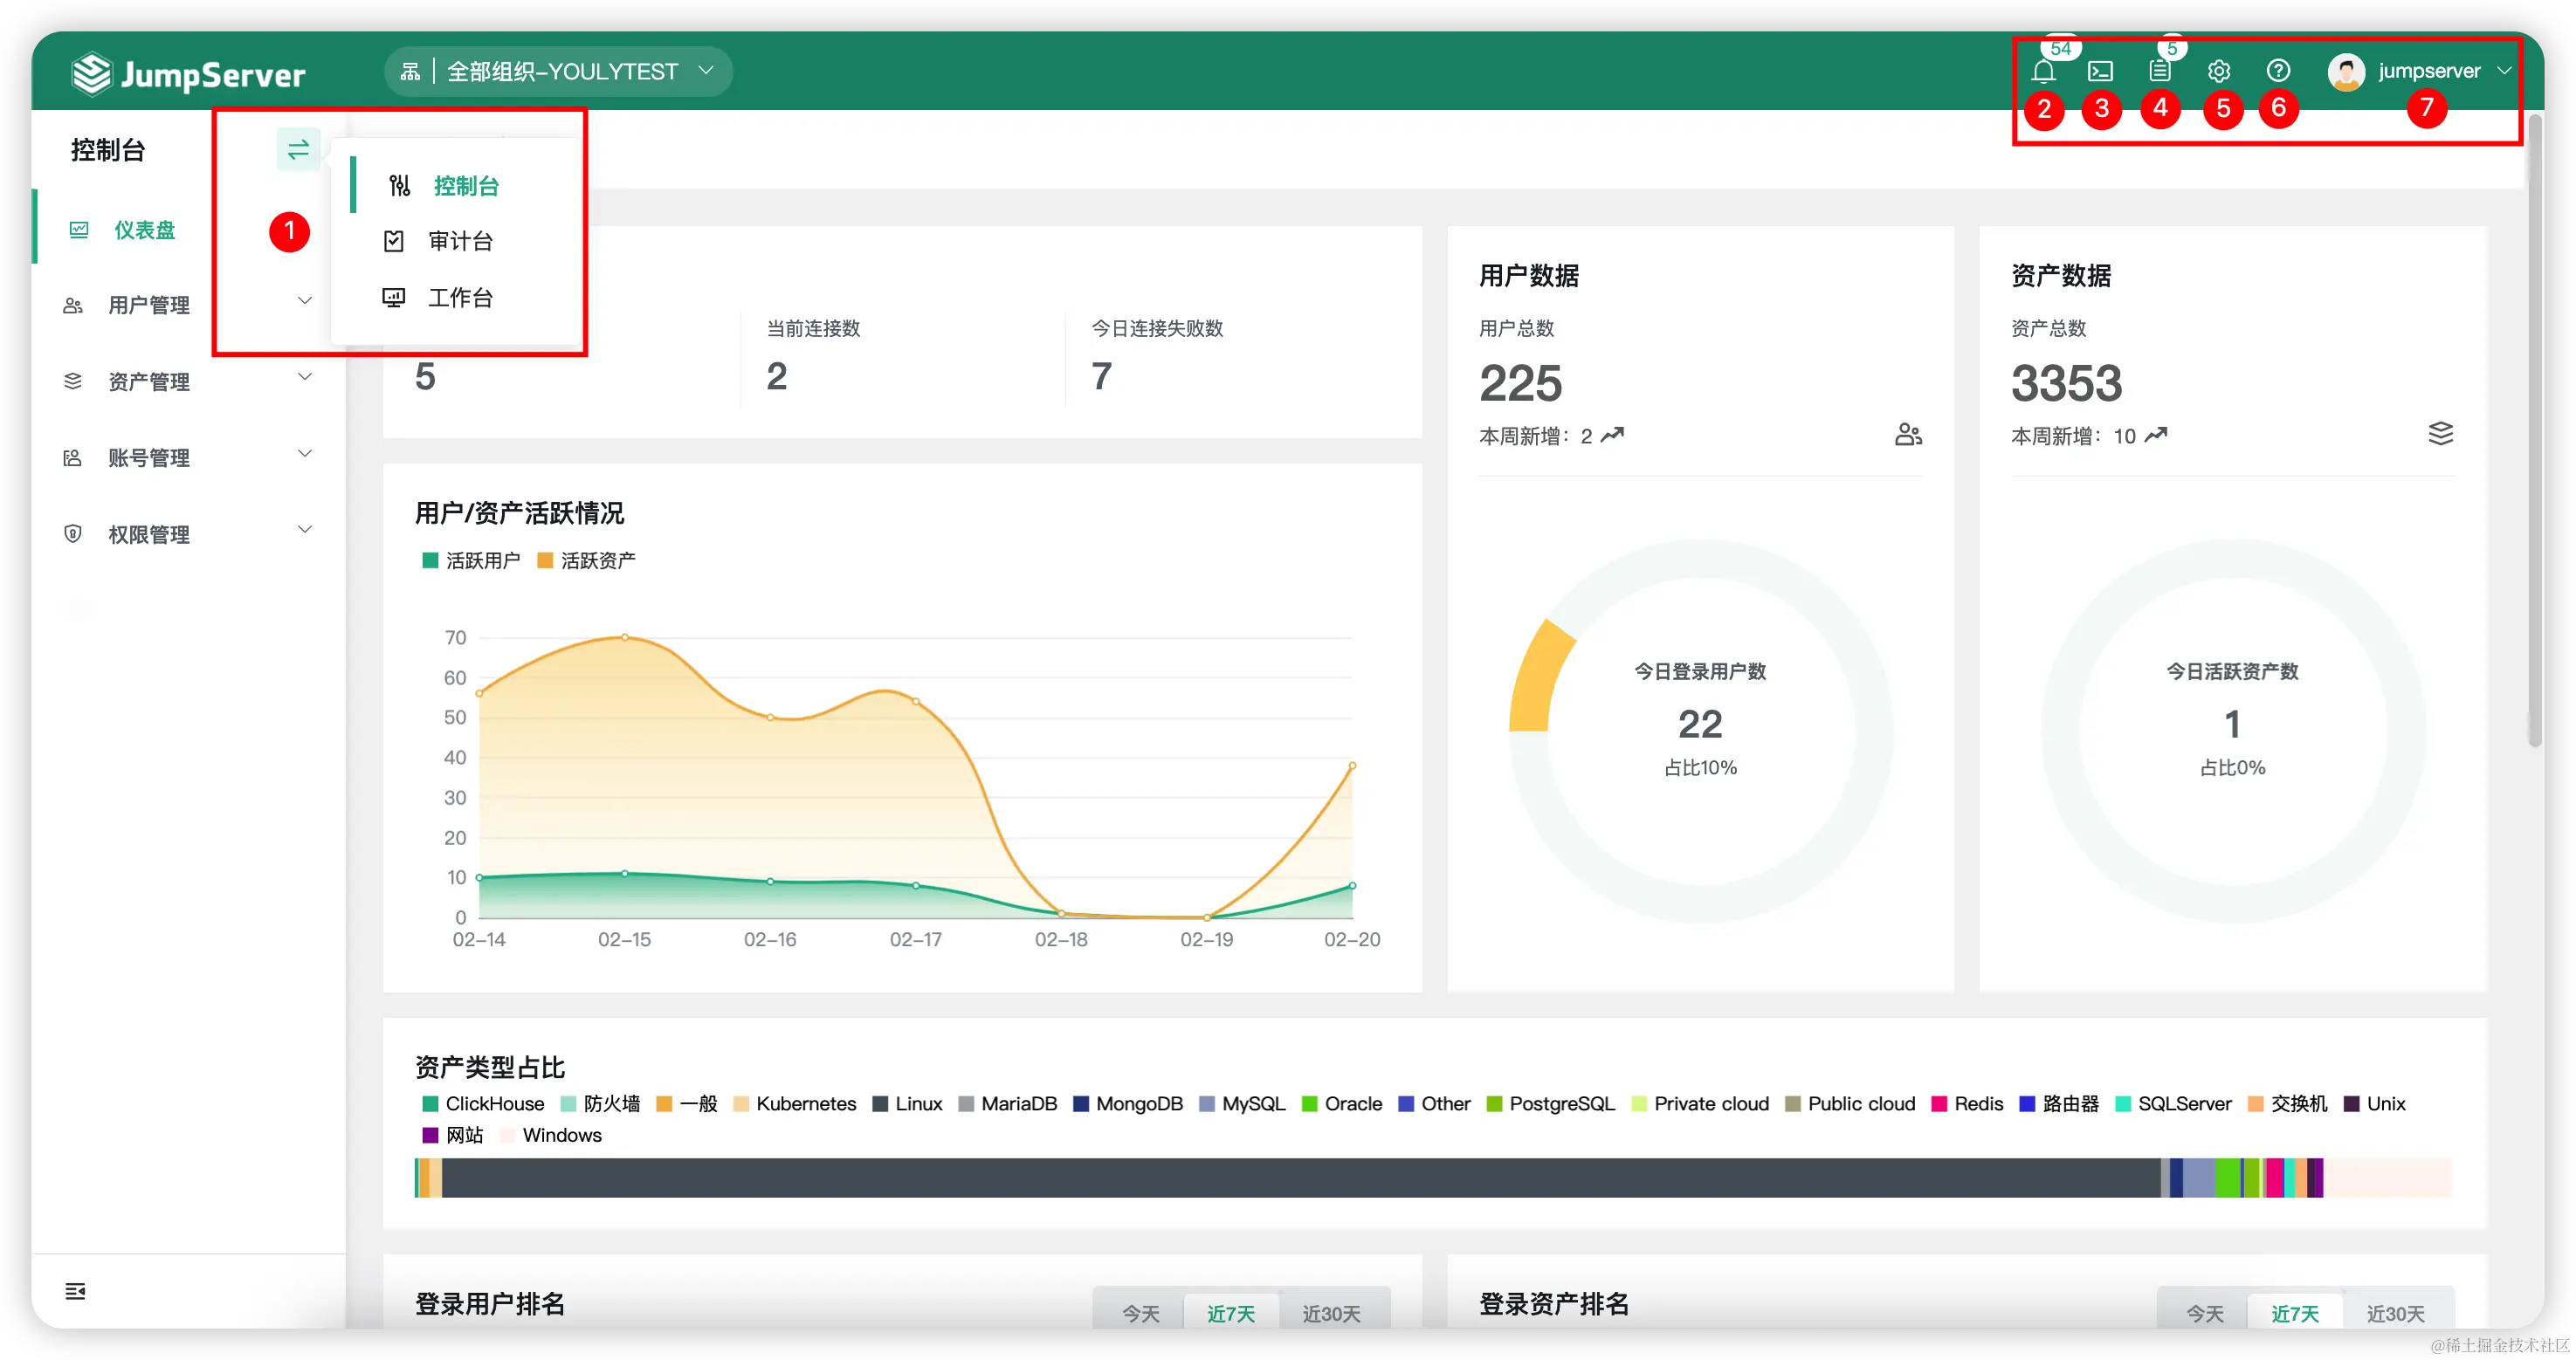Select 近7天 in login user ranking

pos(1230,1313)
